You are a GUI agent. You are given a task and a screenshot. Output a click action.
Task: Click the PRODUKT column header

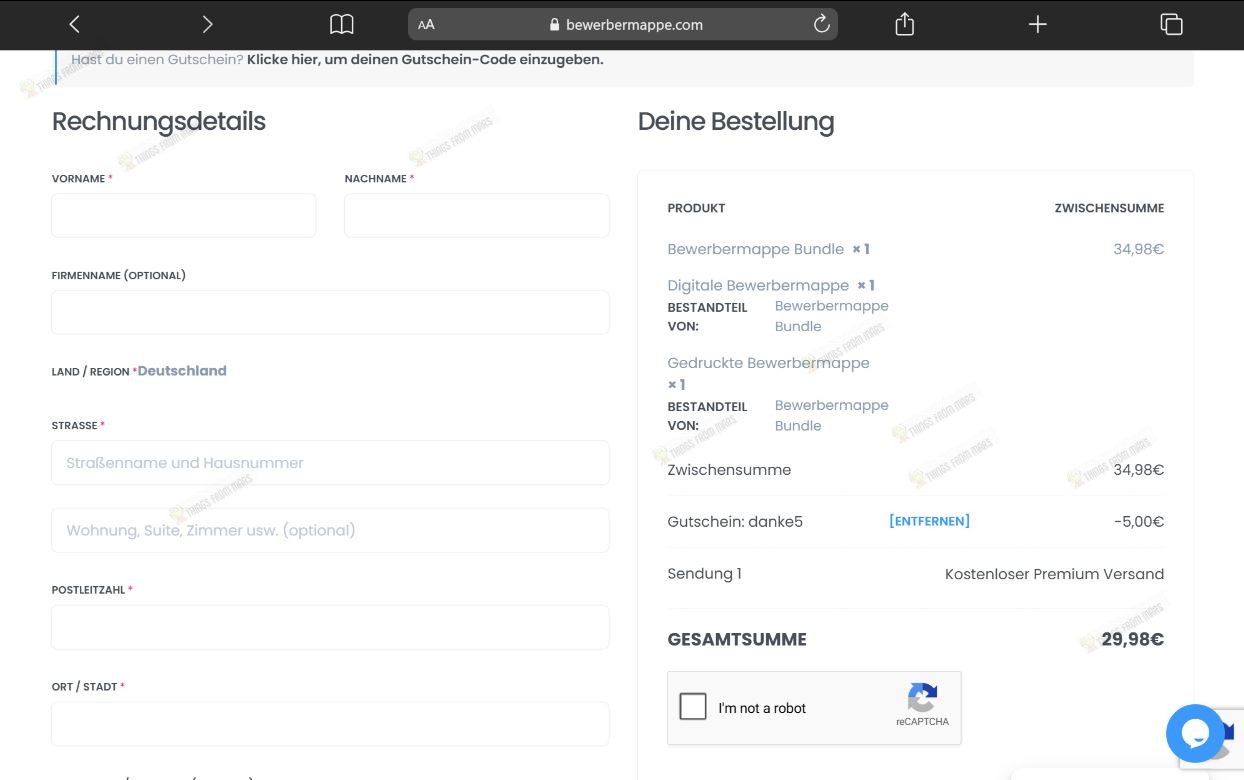(696, 208)
